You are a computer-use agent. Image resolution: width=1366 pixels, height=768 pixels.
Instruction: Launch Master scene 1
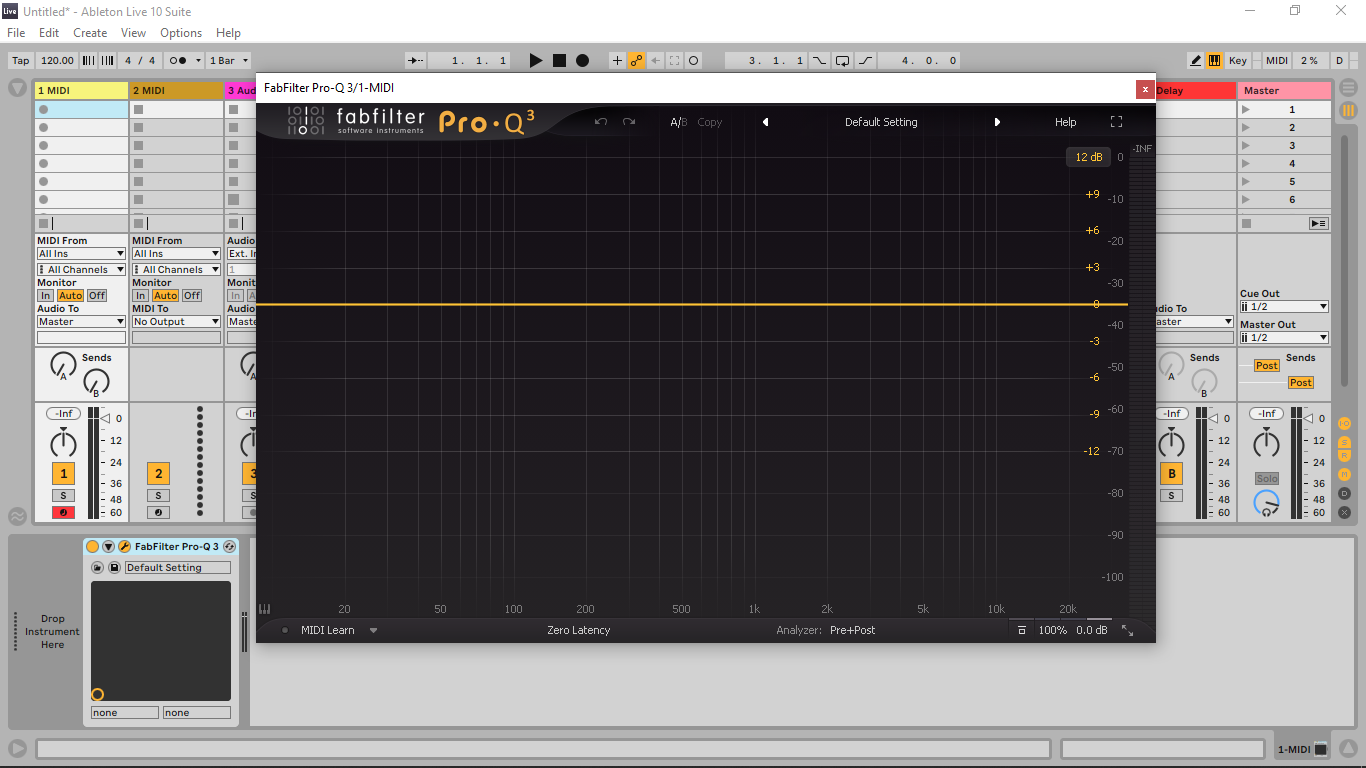point(1246,110)
